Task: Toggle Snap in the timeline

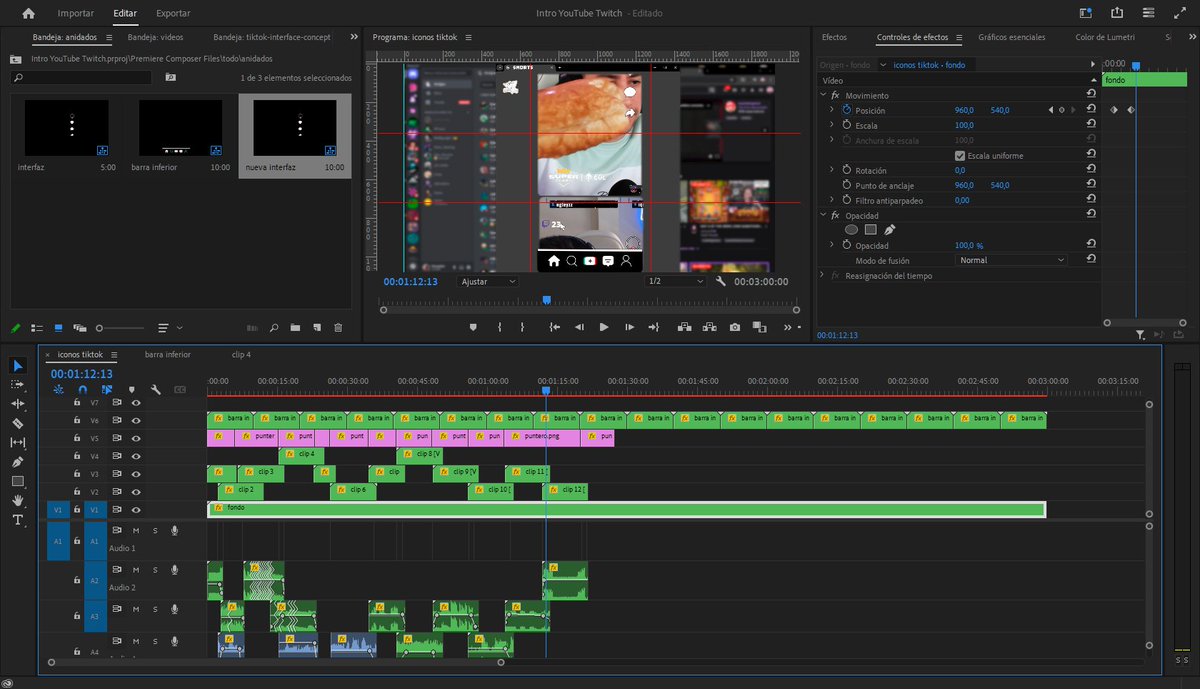Action: tap(82, 389)
